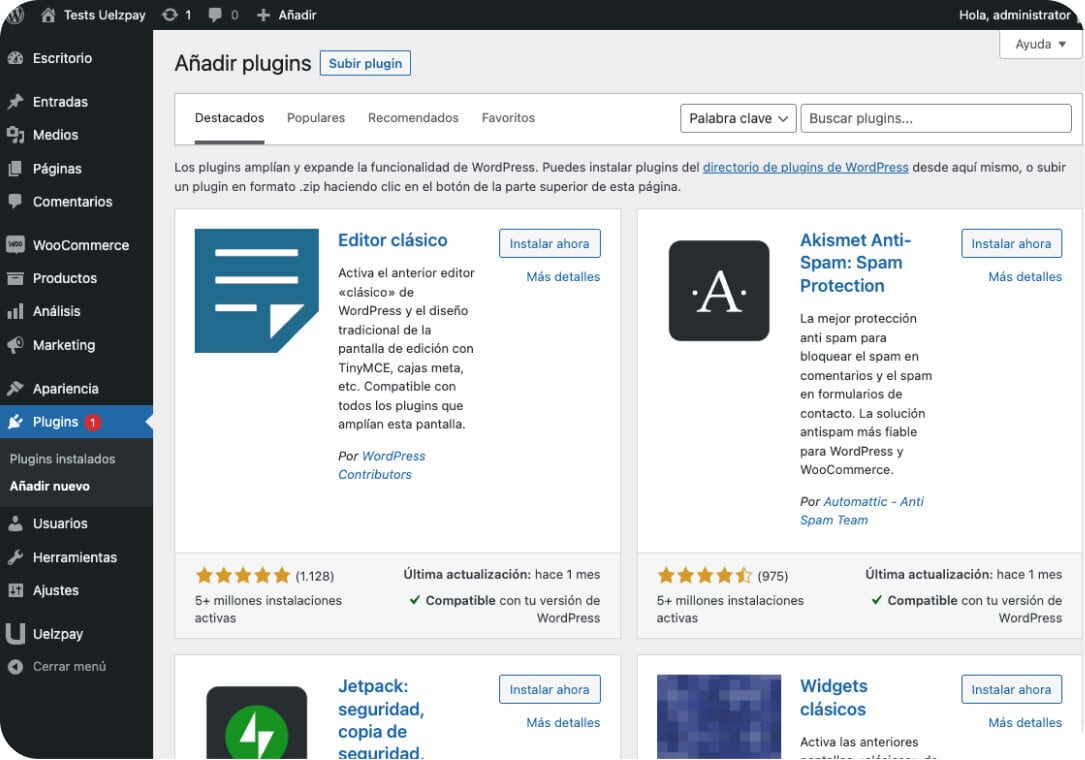Open the Medios media icon

15,135
